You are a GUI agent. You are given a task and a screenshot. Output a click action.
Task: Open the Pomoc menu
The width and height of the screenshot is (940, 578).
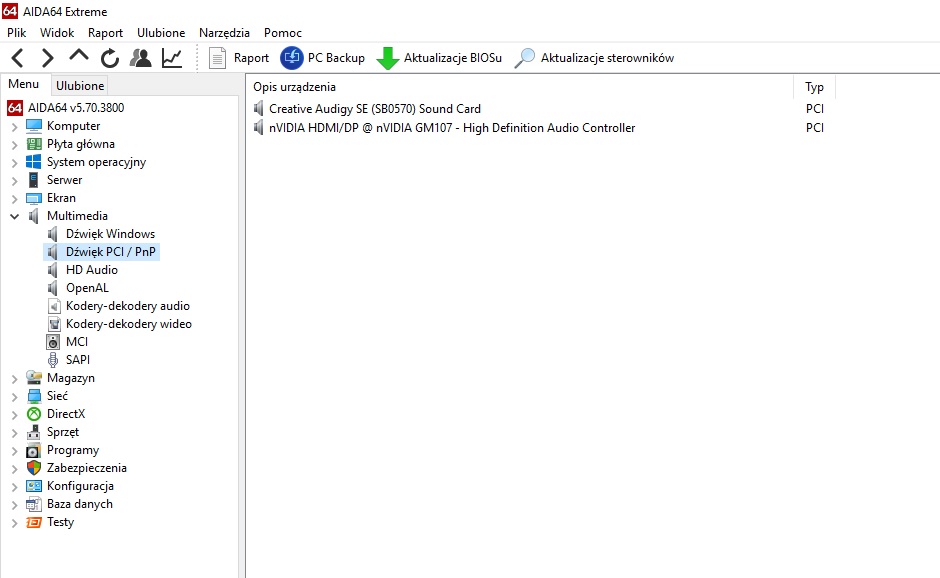[283, 33]
